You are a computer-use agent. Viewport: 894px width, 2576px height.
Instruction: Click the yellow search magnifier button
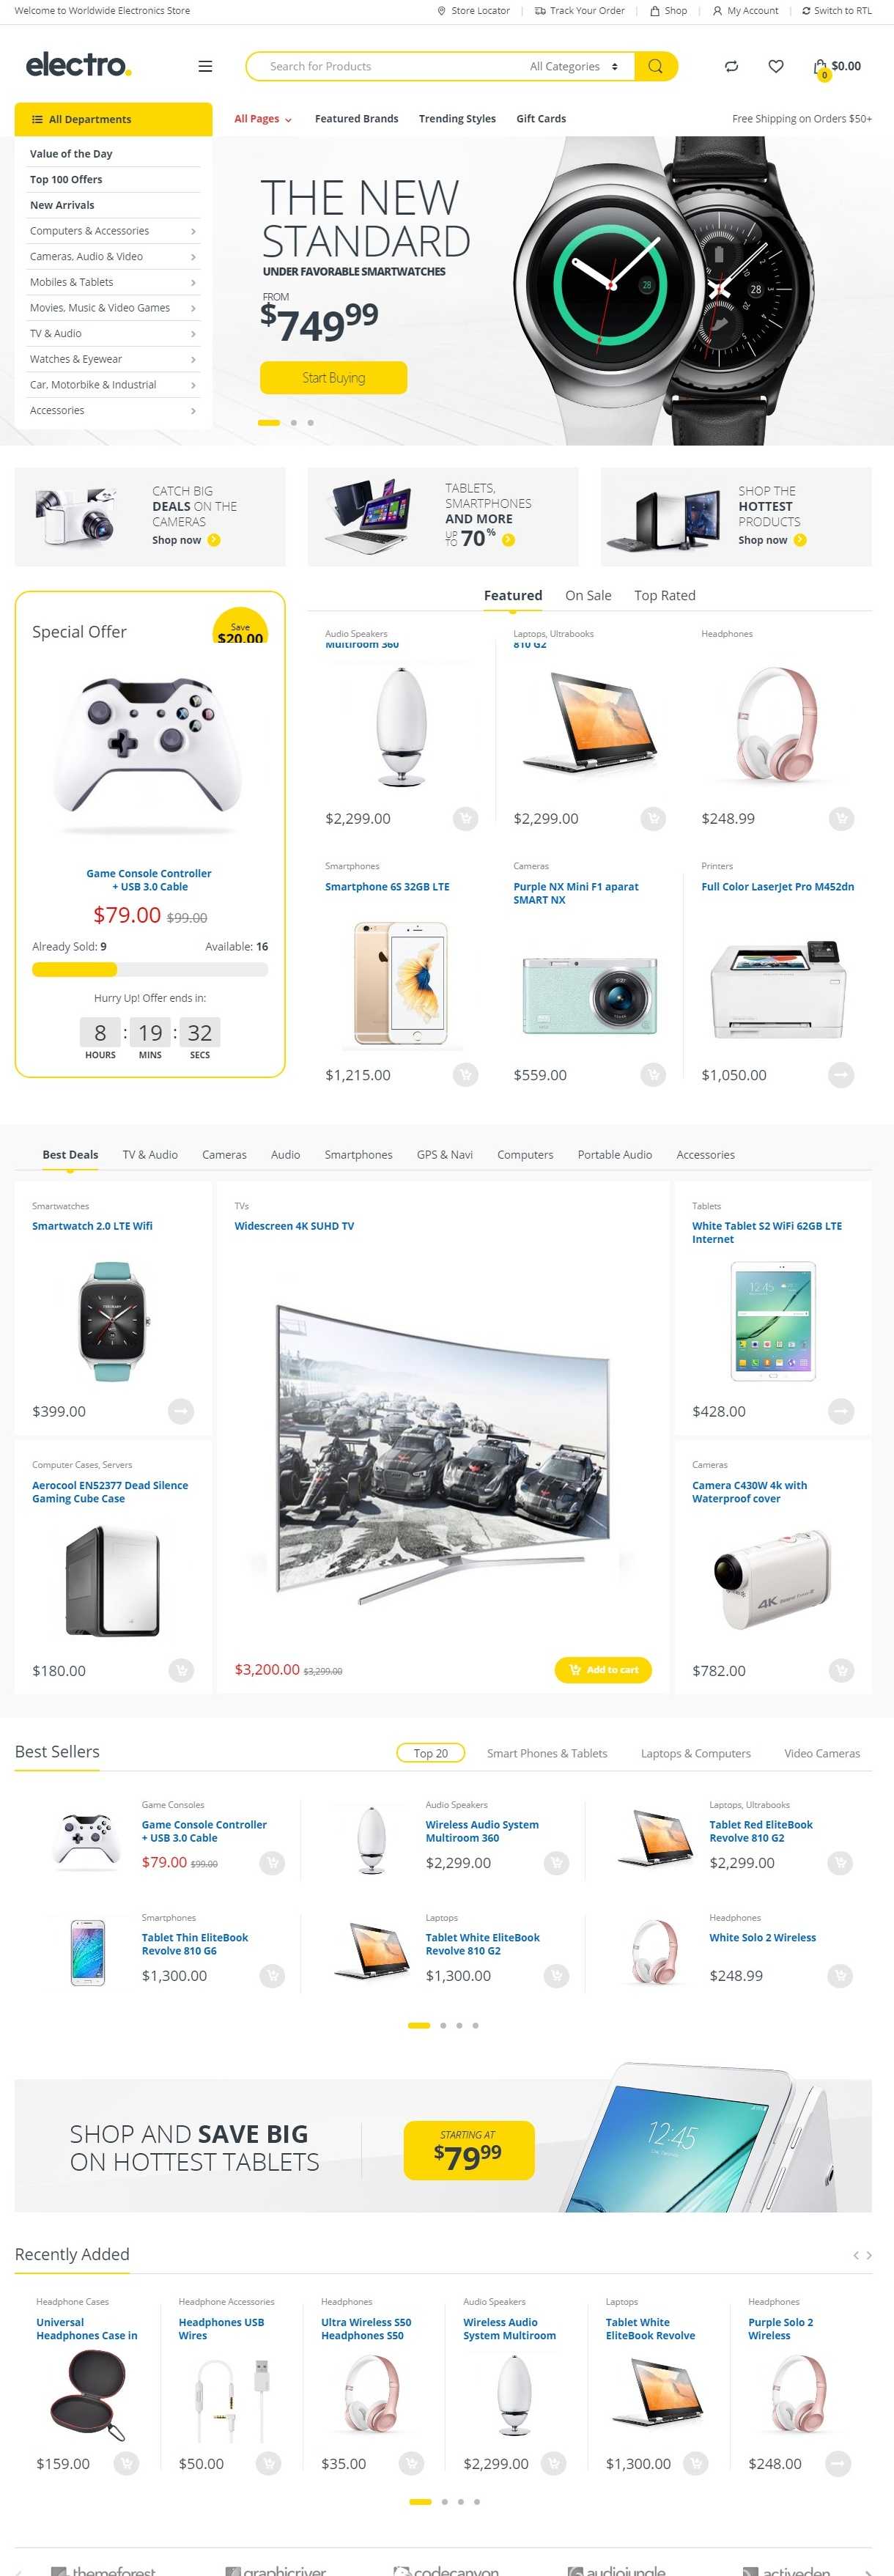(x=655, y=67)
